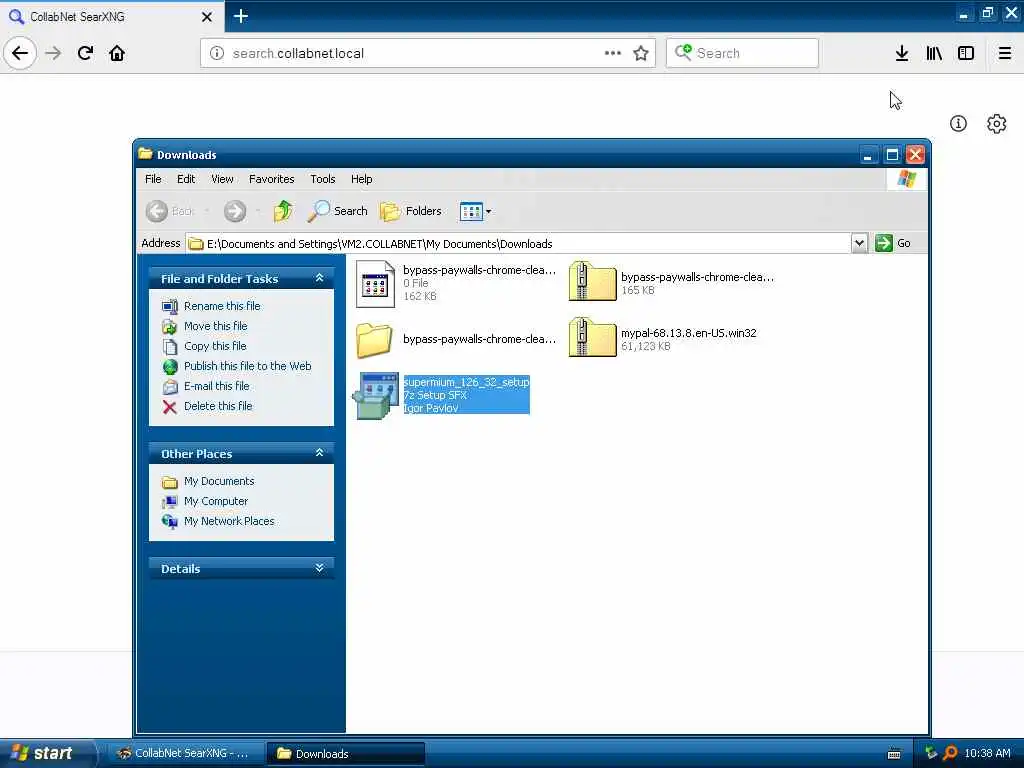Click the browser forward arrow
This screenshot has width=1024, height=768.
coord(54,53)
